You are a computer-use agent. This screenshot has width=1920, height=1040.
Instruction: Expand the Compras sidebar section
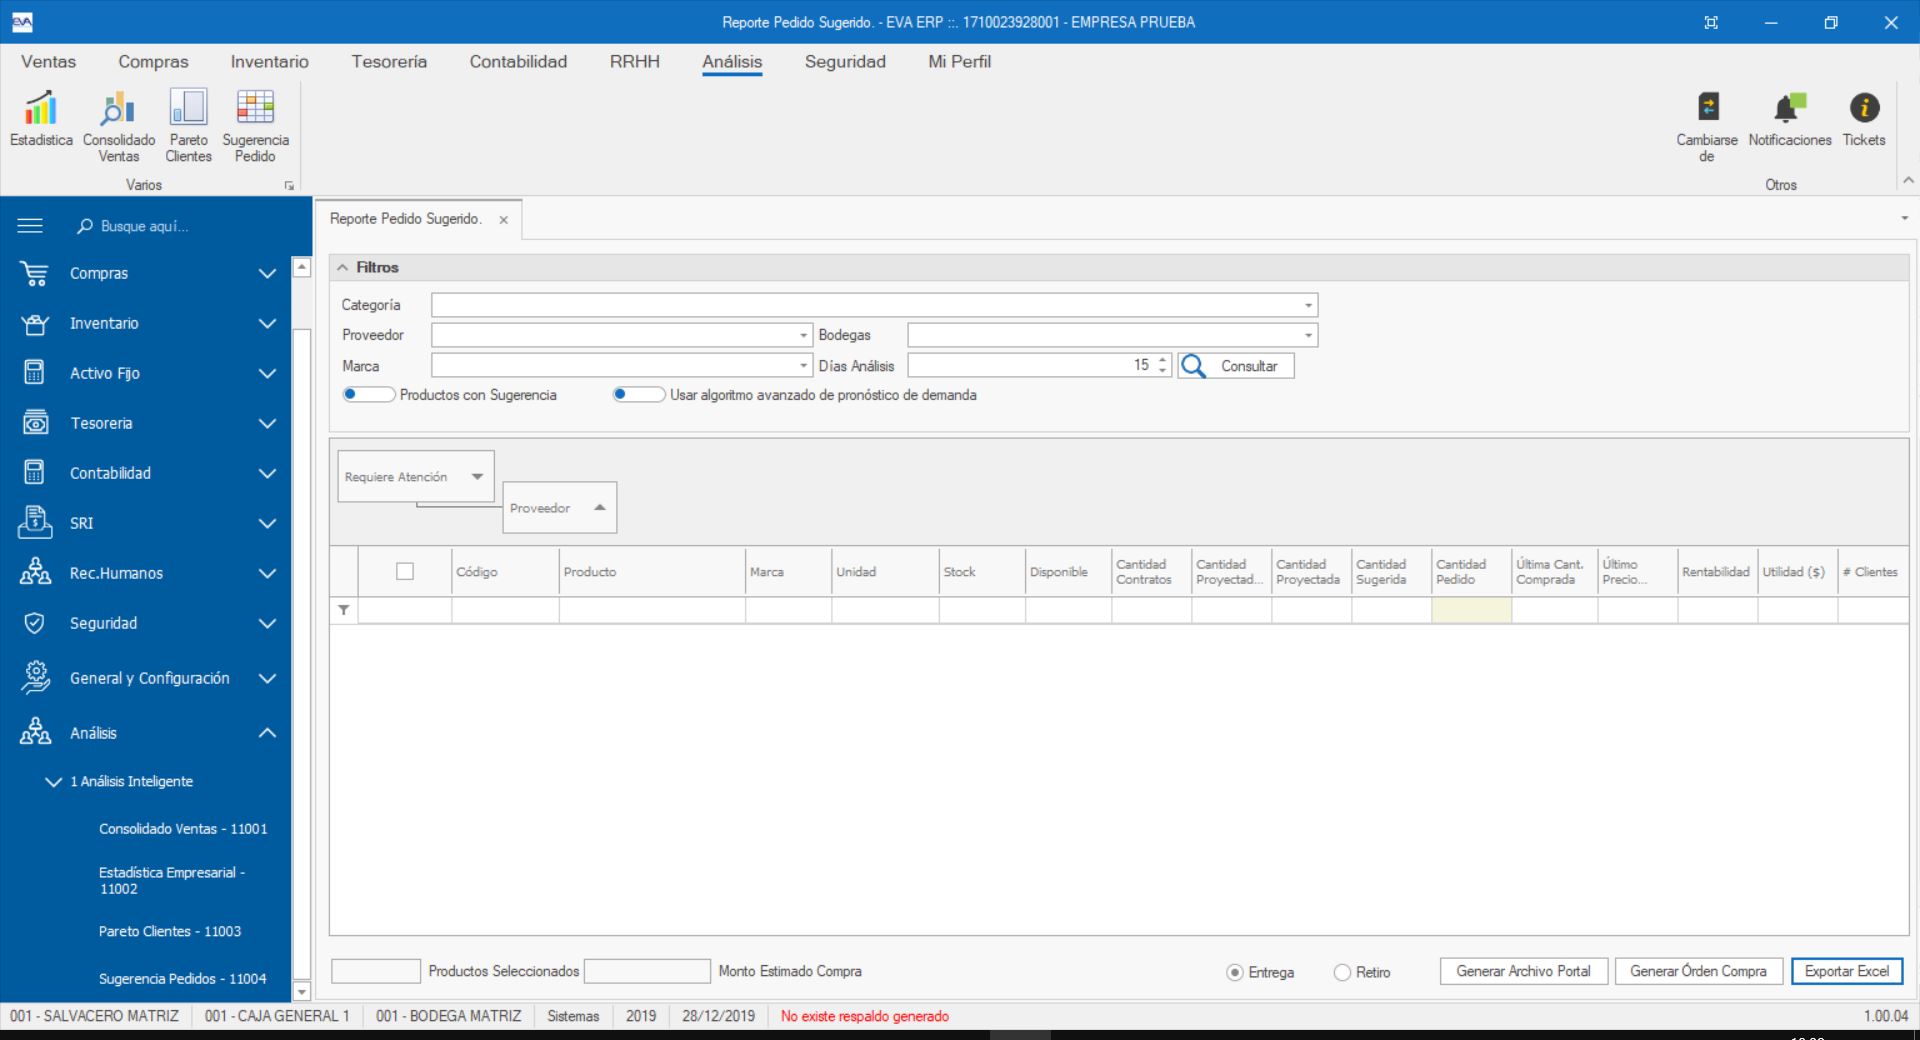point(266,273)
